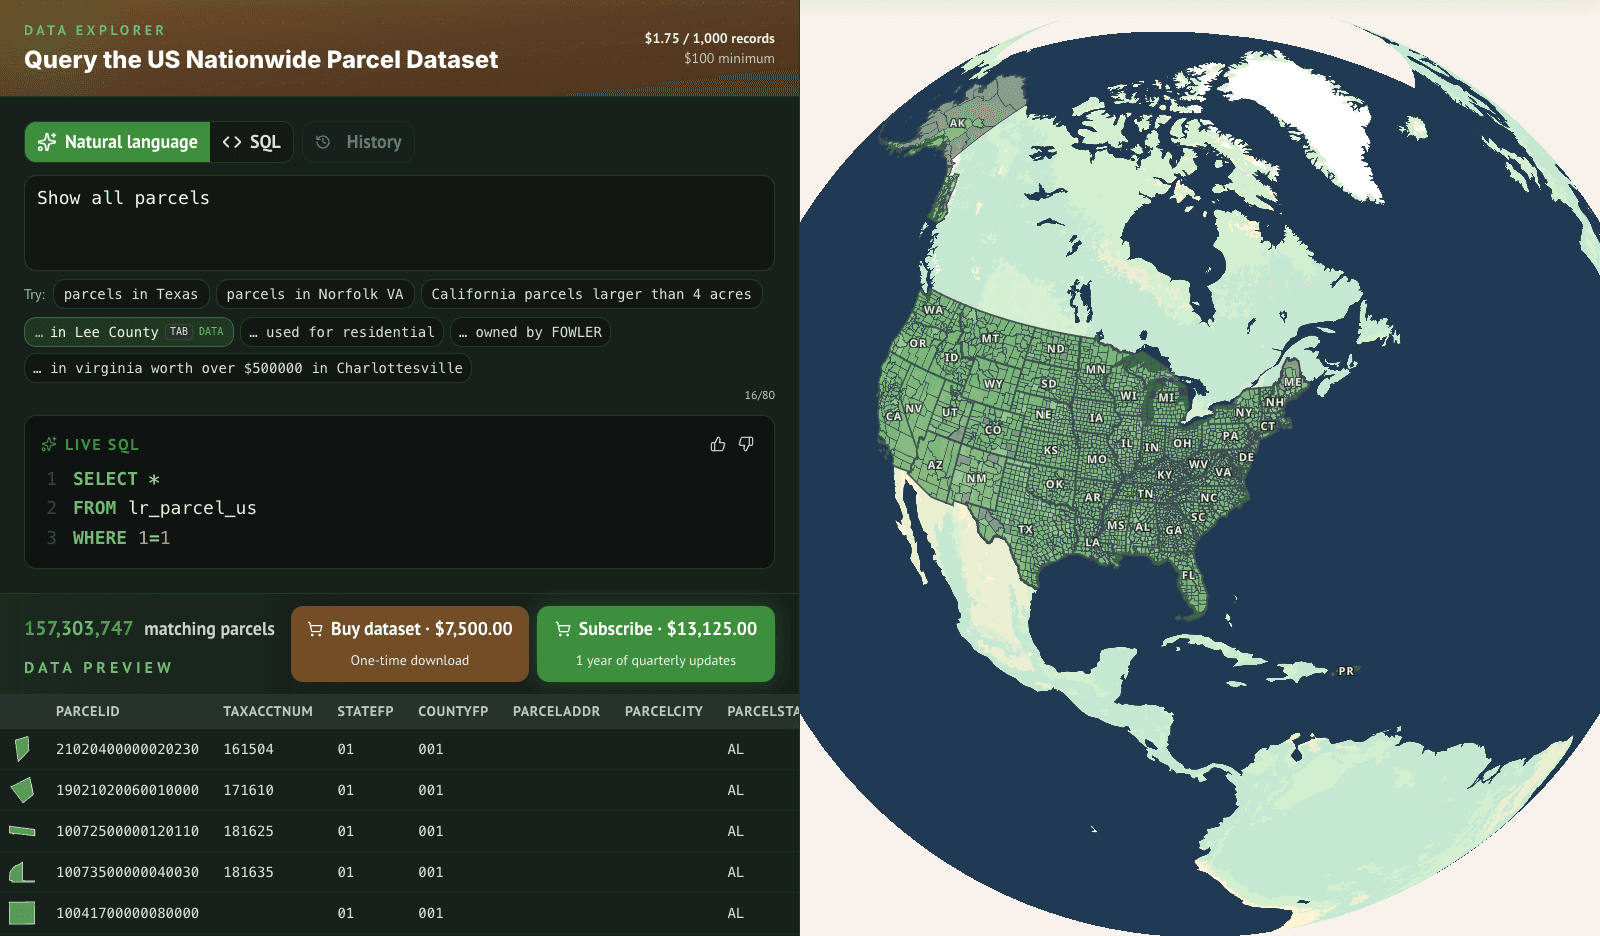Click the STATEFP column header
The image size is (1600, 936).
[365, 711]
